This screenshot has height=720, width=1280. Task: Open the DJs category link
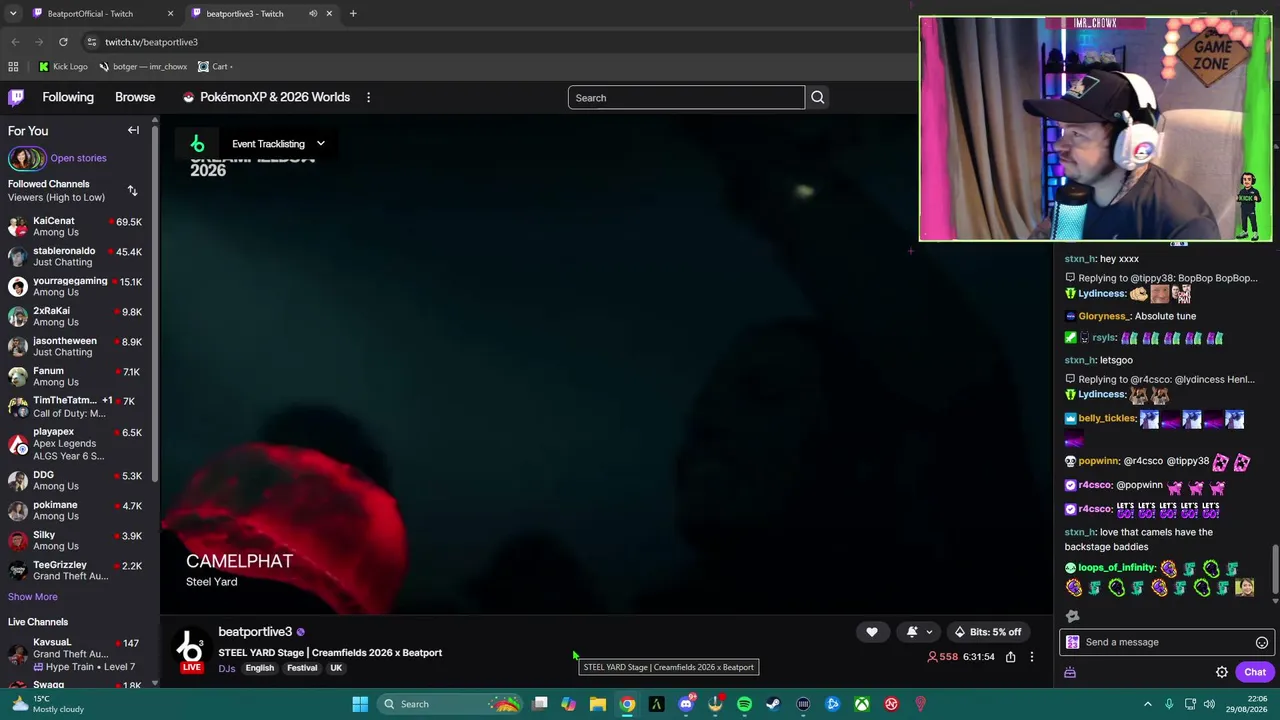click(227, 668)
